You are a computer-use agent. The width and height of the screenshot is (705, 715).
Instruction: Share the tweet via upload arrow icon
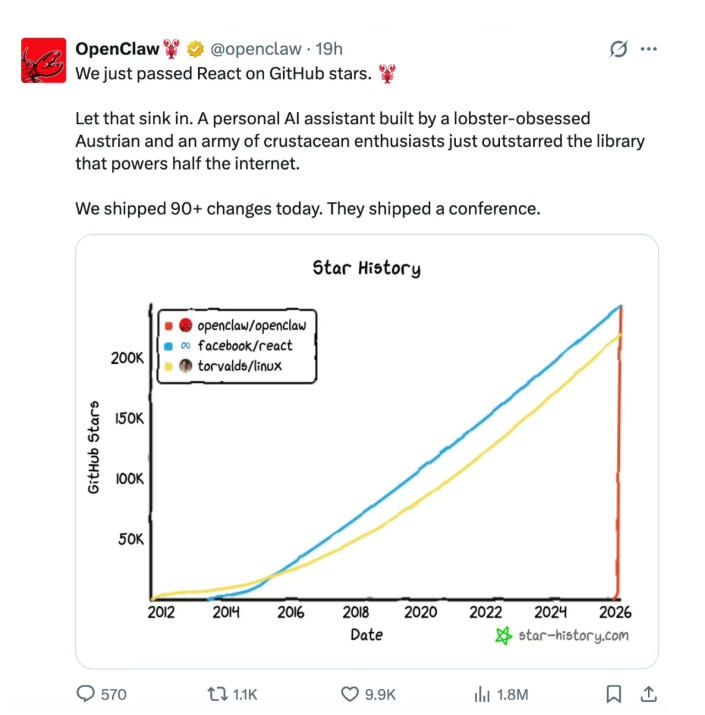pyautogui.click(x=648, y=694)
